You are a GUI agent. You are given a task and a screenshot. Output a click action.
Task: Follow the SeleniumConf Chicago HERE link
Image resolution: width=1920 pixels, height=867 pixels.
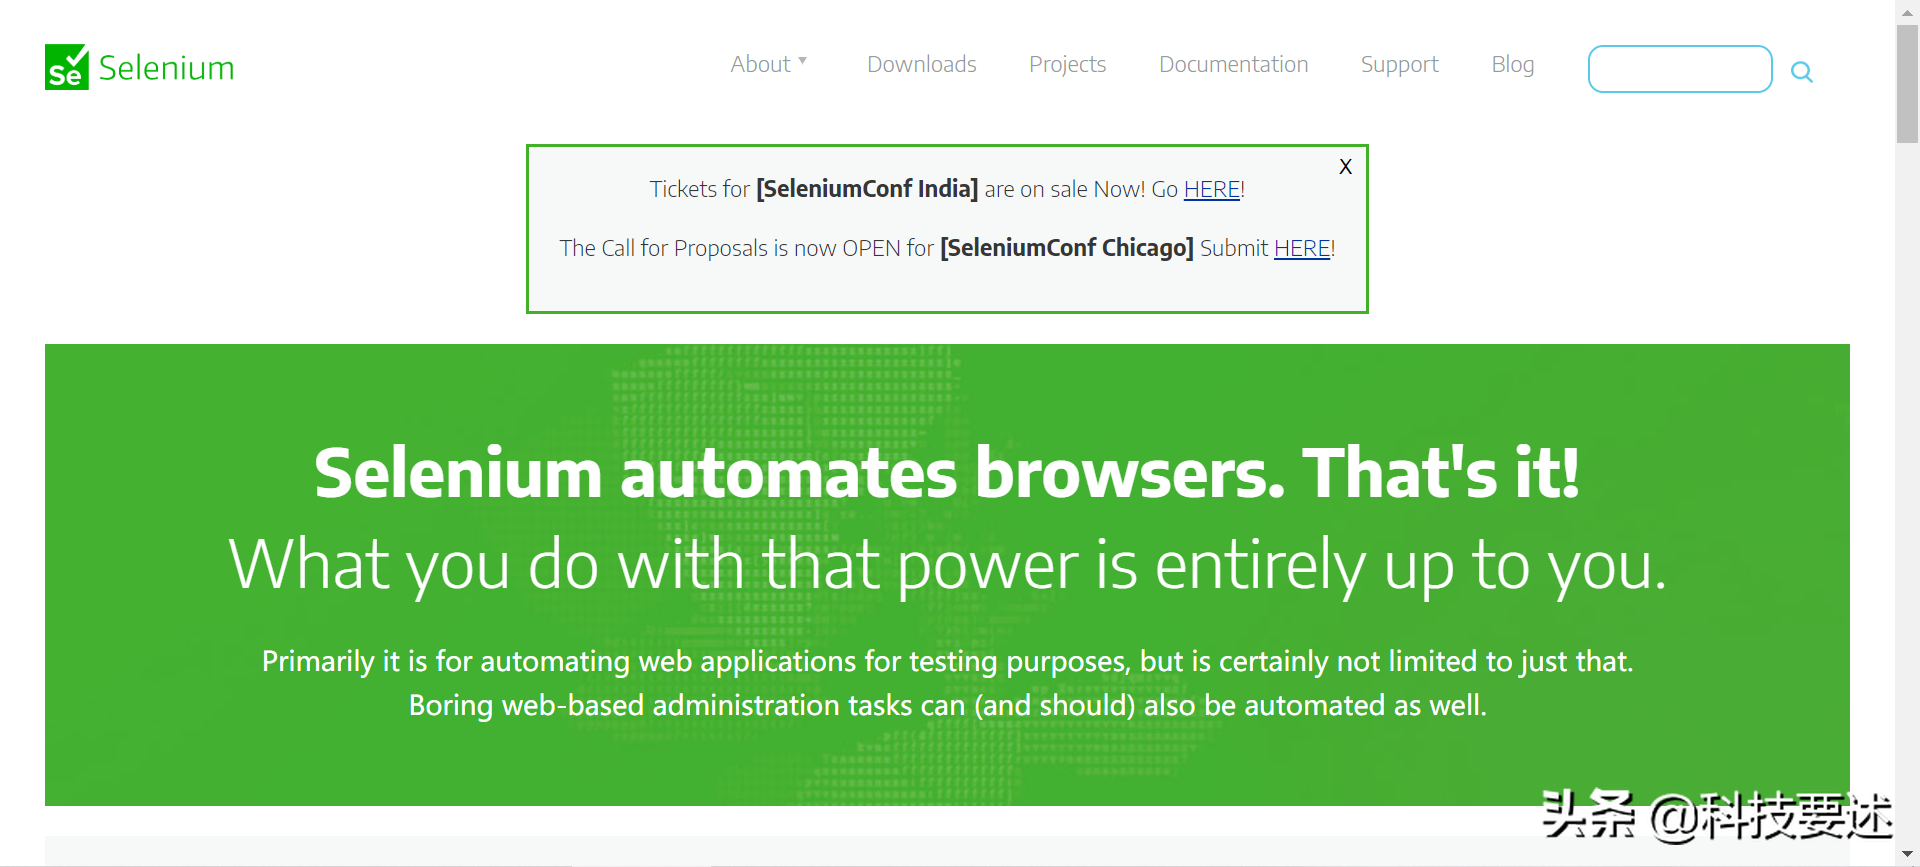(1302, 248)
